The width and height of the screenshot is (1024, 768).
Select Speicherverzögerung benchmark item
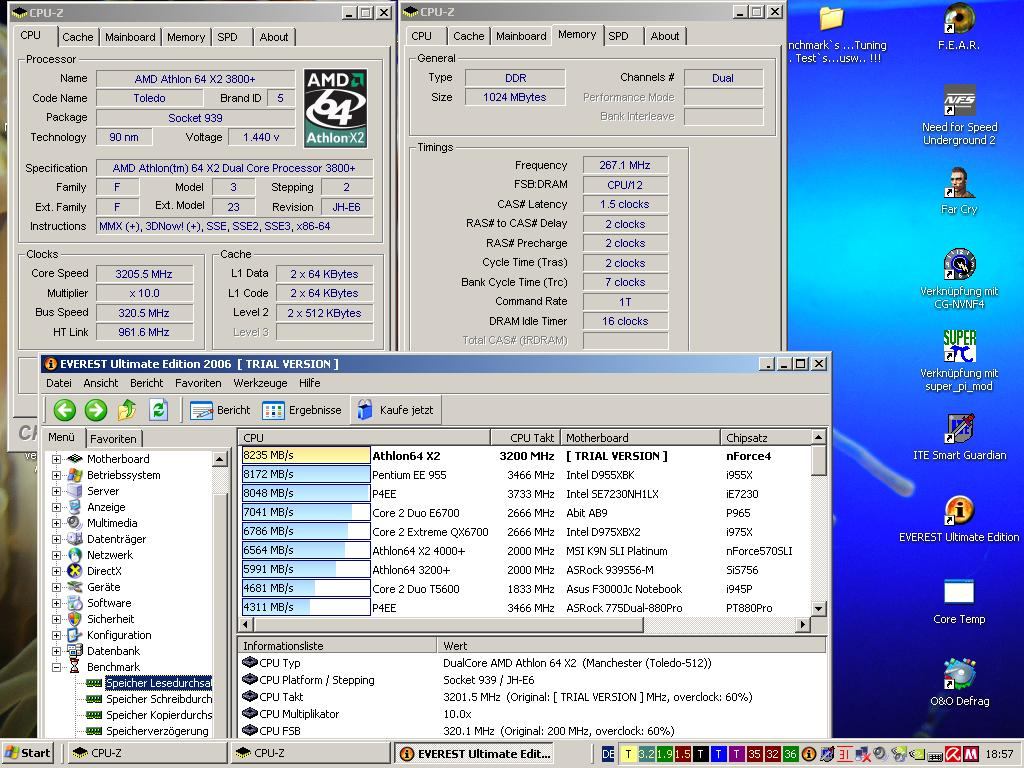157,731
